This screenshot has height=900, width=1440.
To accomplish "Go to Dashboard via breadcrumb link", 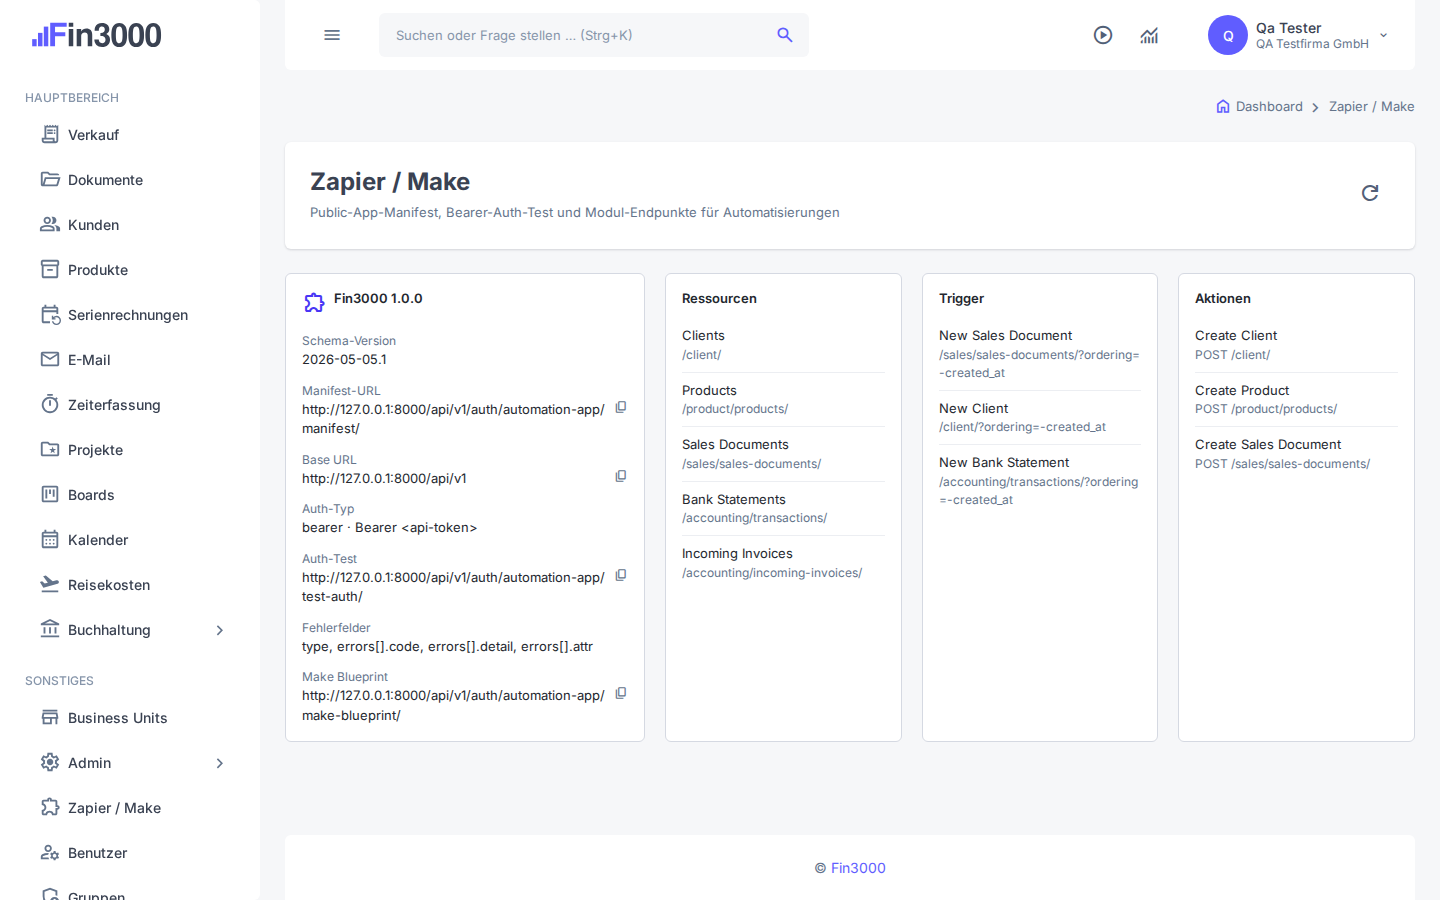I will point(1269,106).
